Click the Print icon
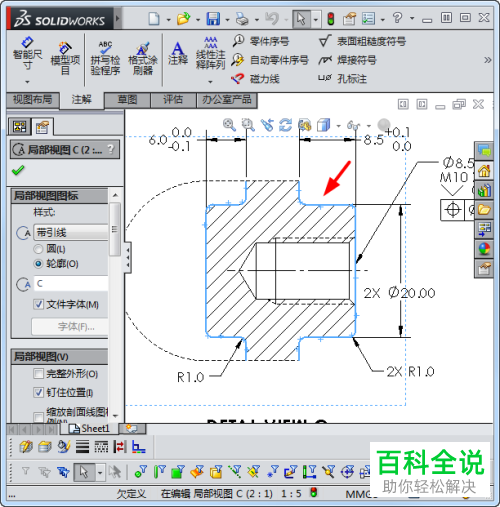This screenshot has height=507, width=500. (x=242, y=19)
